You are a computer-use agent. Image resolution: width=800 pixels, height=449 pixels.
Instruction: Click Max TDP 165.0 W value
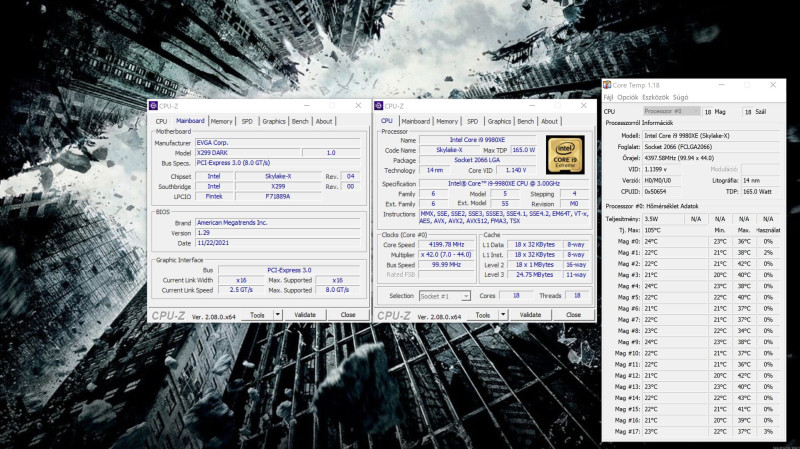(523, 150)
